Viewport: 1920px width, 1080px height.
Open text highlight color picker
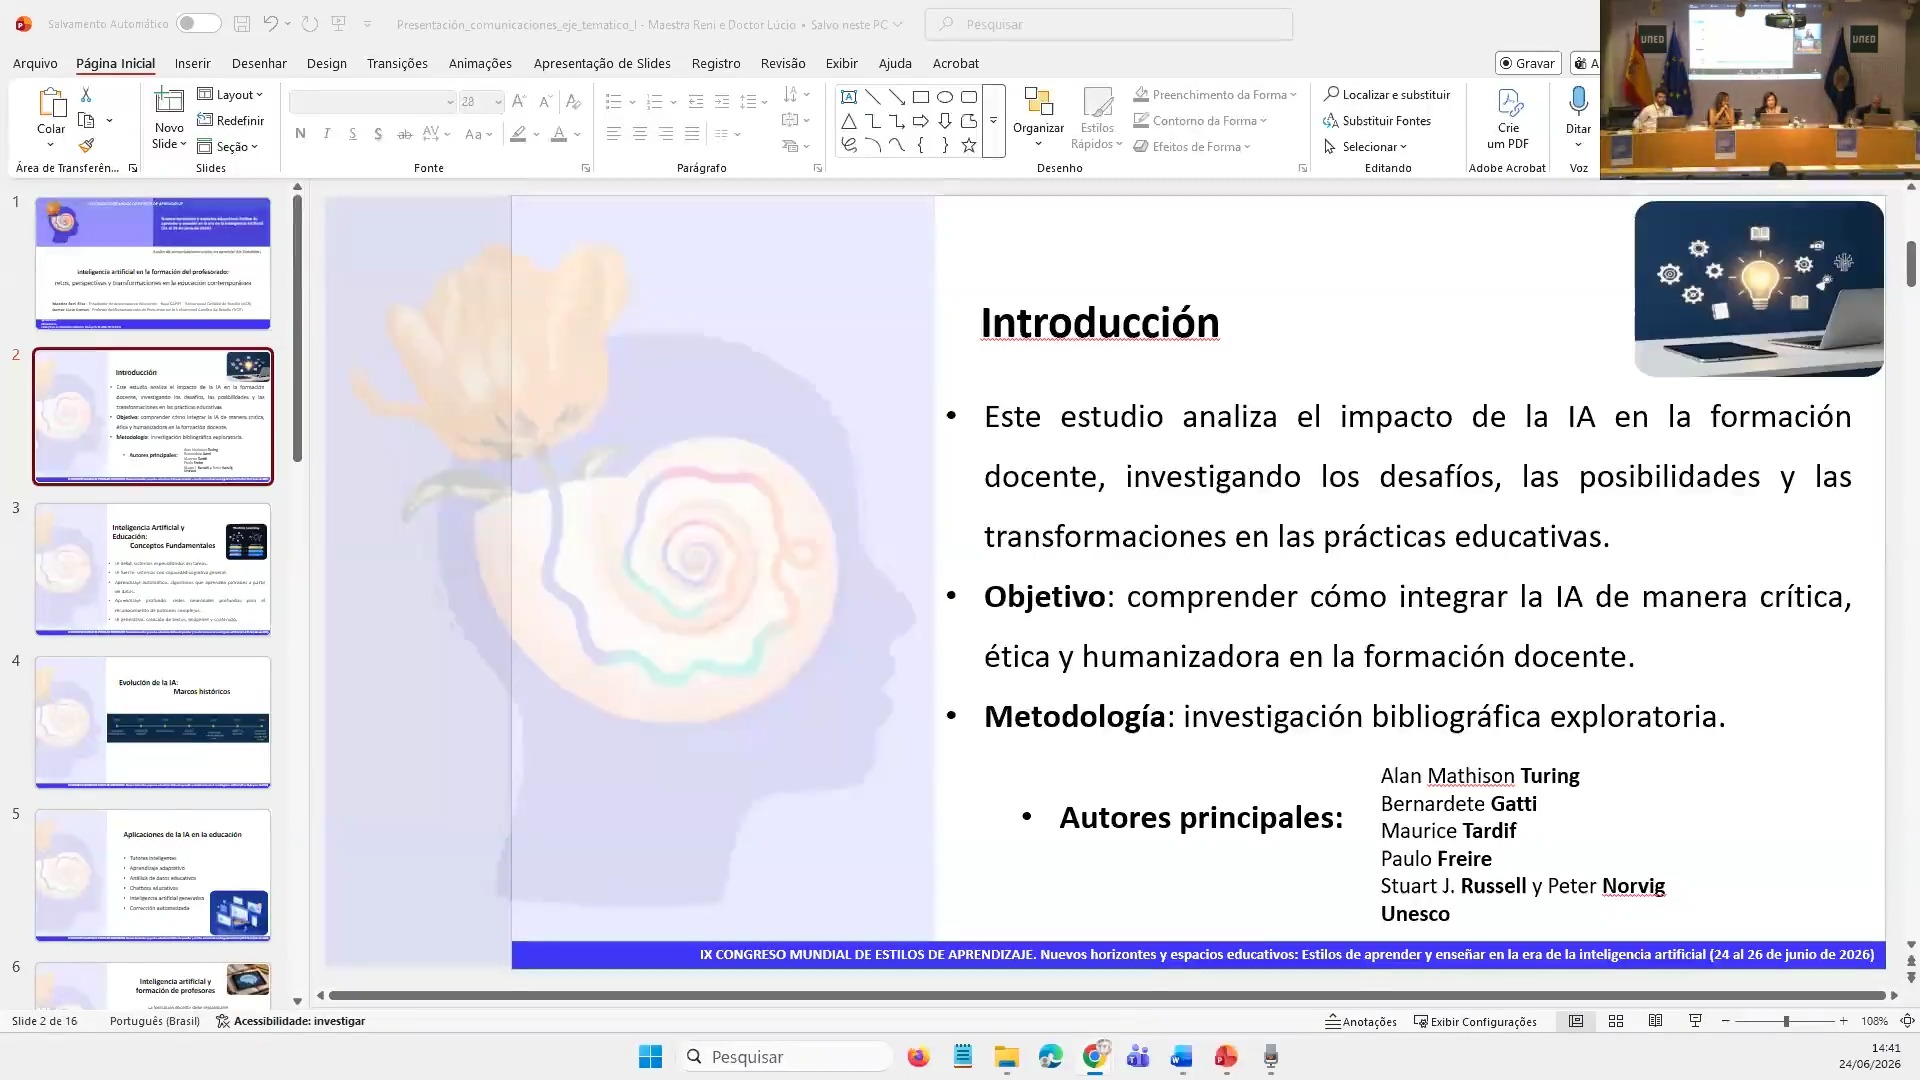pyautogui.click(x=518, y=133)
